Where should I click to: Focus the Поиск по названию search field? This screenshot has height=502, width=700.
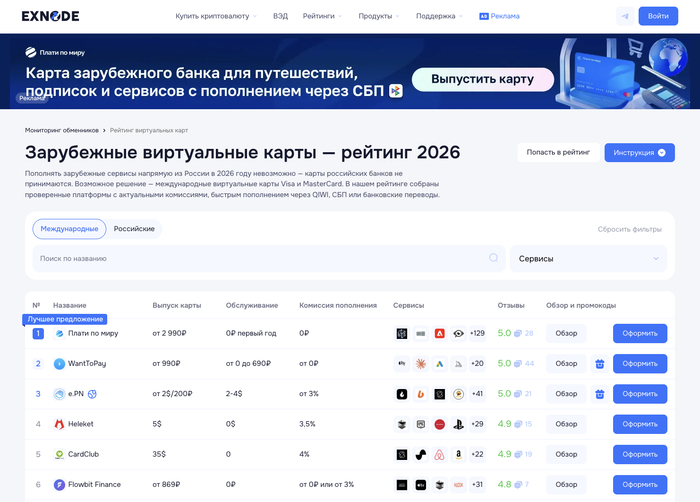pyautogui.click(x=269, y=258)
